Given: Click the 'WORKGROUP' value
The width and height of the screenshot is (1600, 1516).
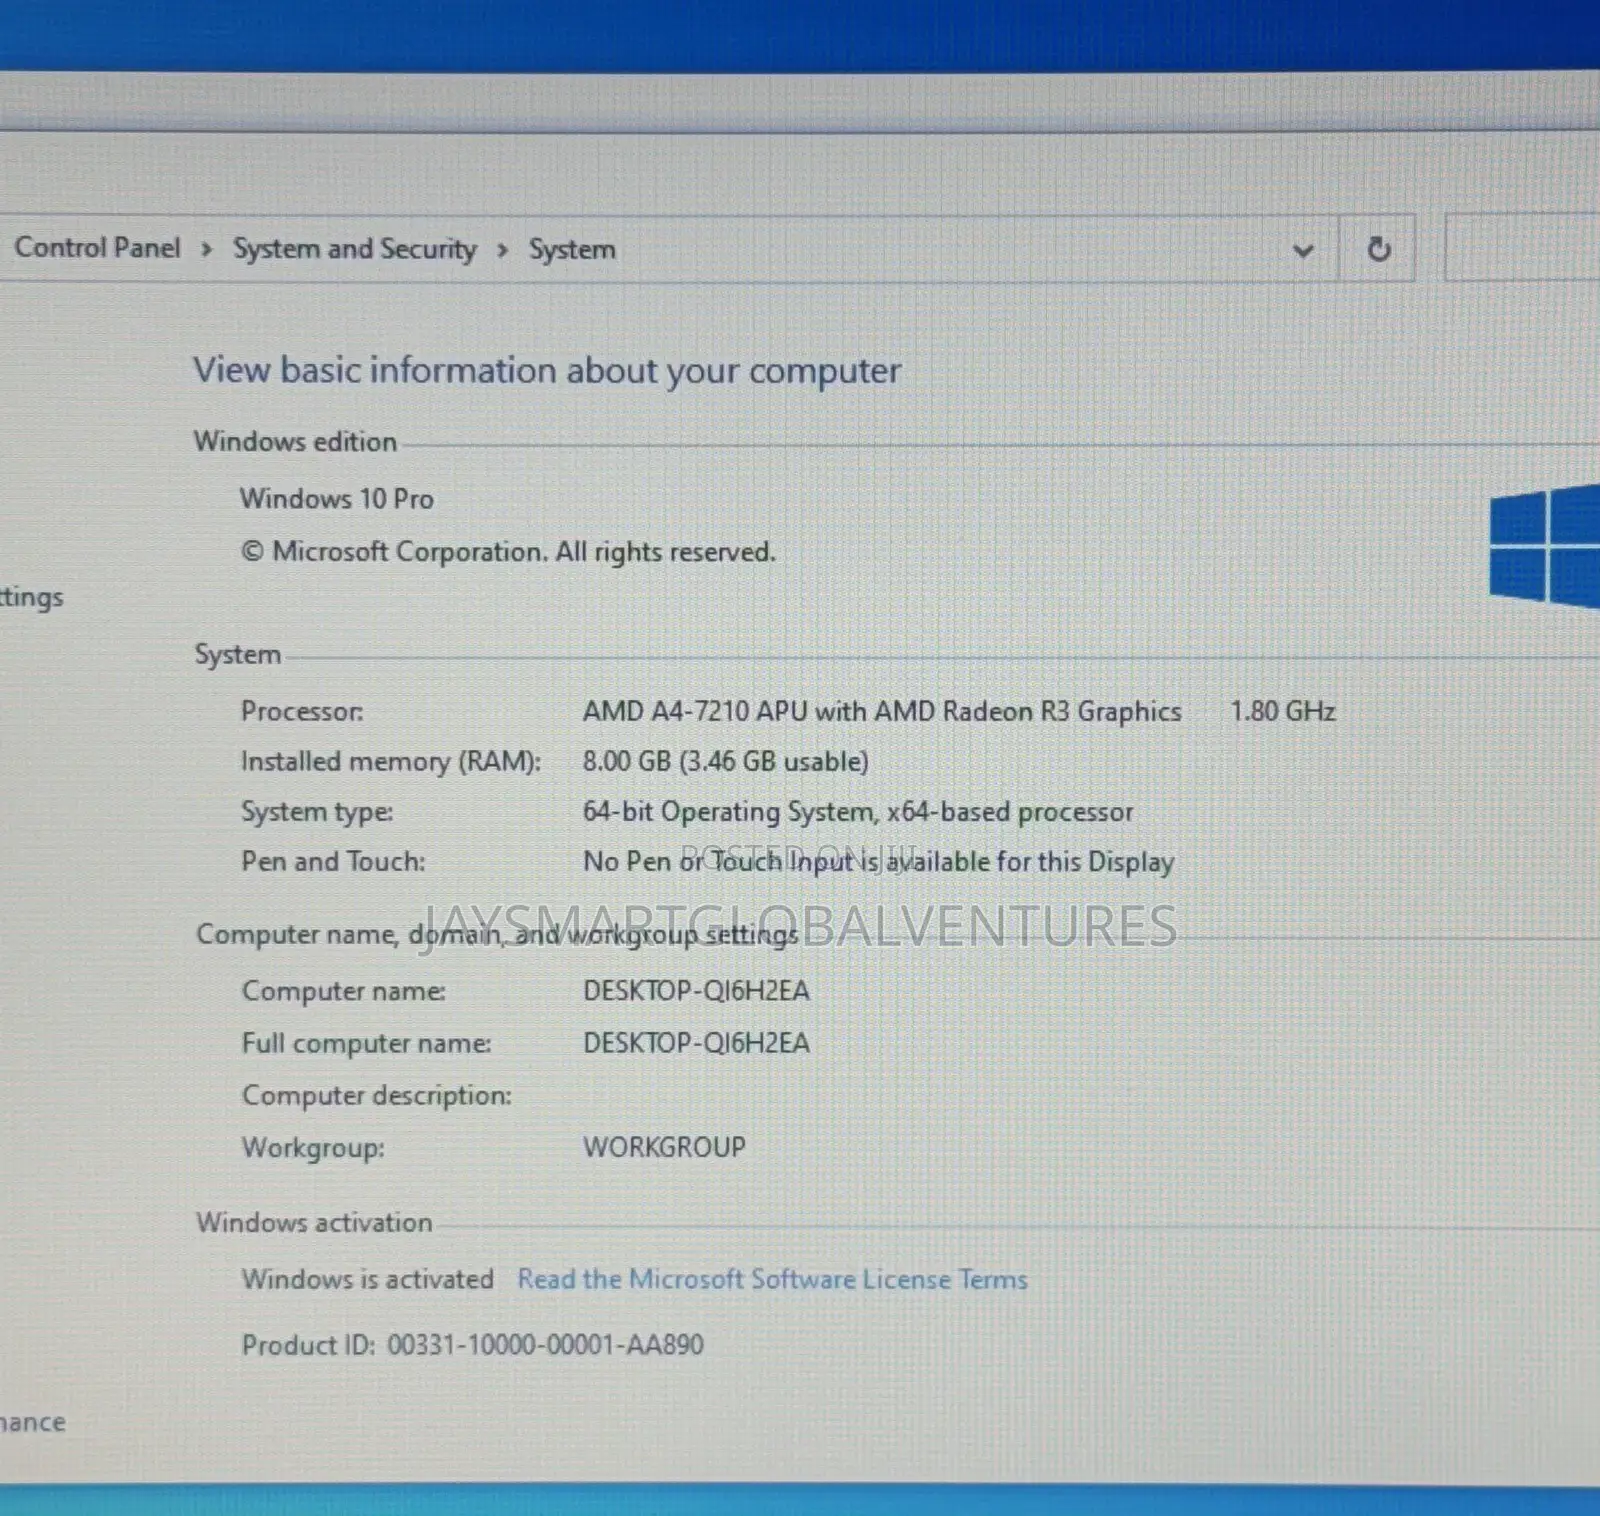Looking at the screenshot, I should (x=664, y=1147).
